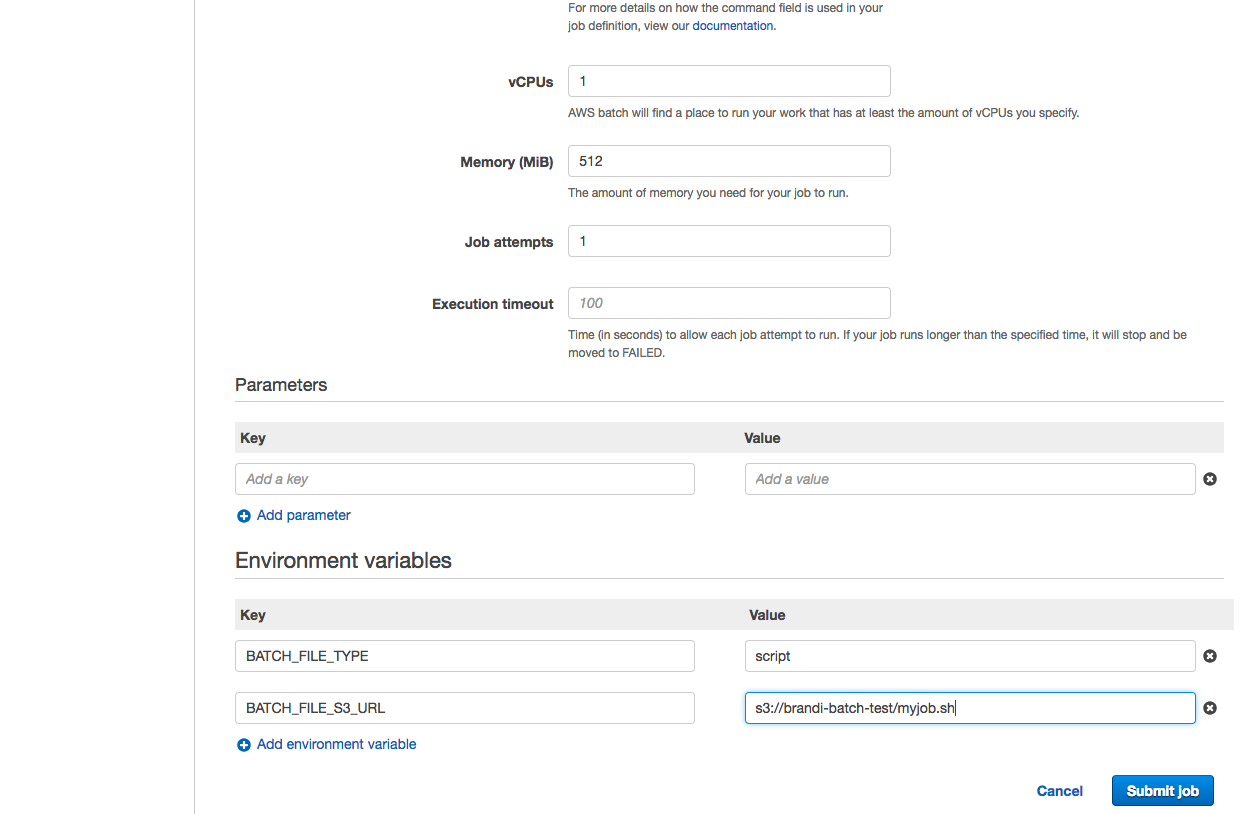Viewport: 1250px width, 814px height.
Task: Click the plus icon beside Add environment variable
Action: pos(243,745)
